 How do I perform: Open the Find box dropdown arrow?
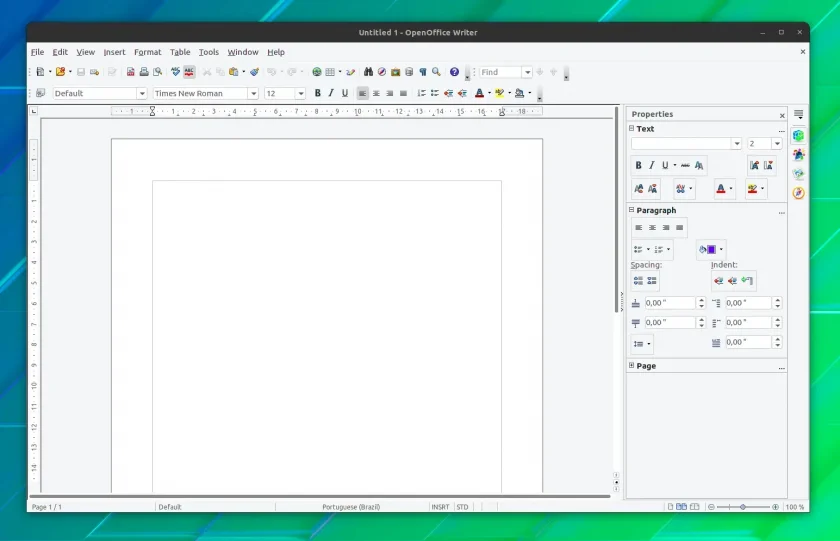(x=527, y=72)
